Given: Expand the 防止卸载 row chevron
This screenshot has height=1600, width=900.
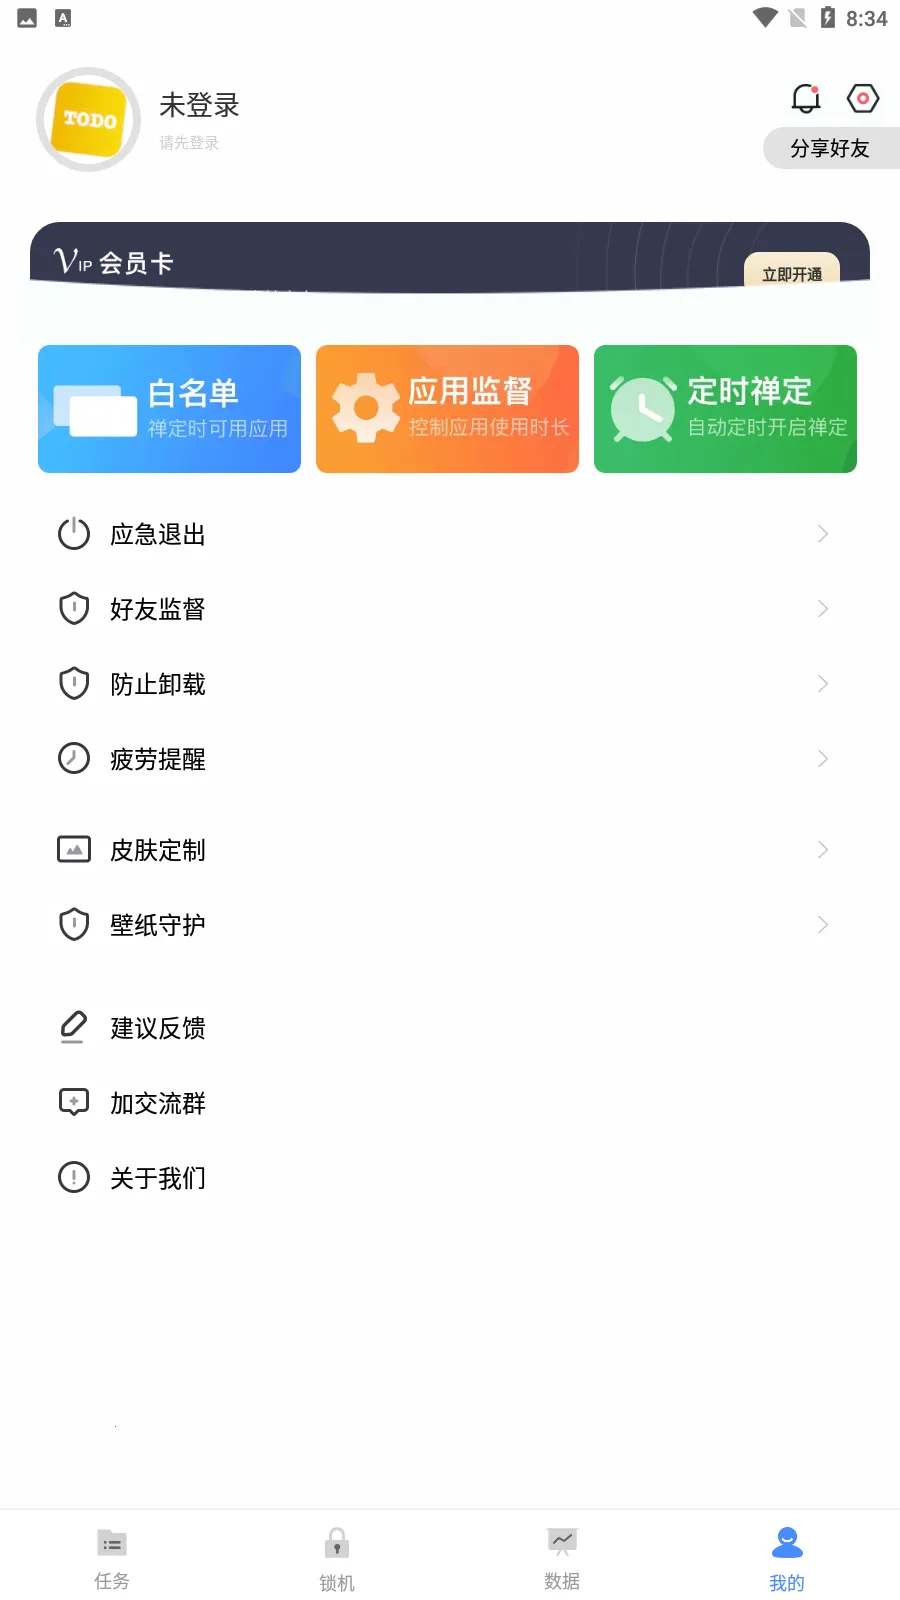Looking at the screenshot, I should click(x=822, y=684).
